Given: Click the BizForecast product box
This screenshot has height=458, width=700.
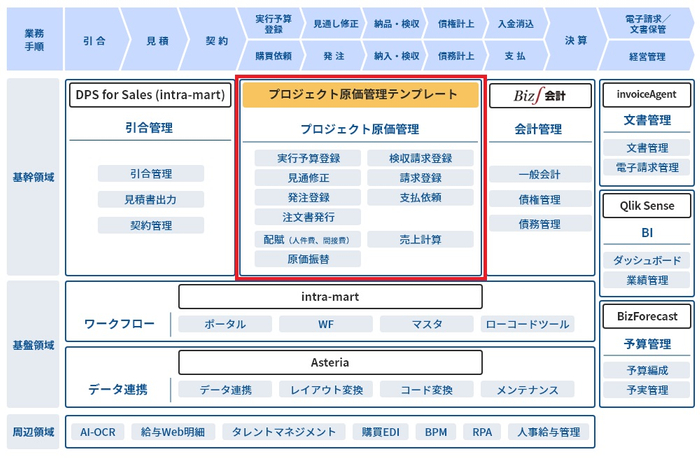Looking at the screenshot, I should pos(646,316).
